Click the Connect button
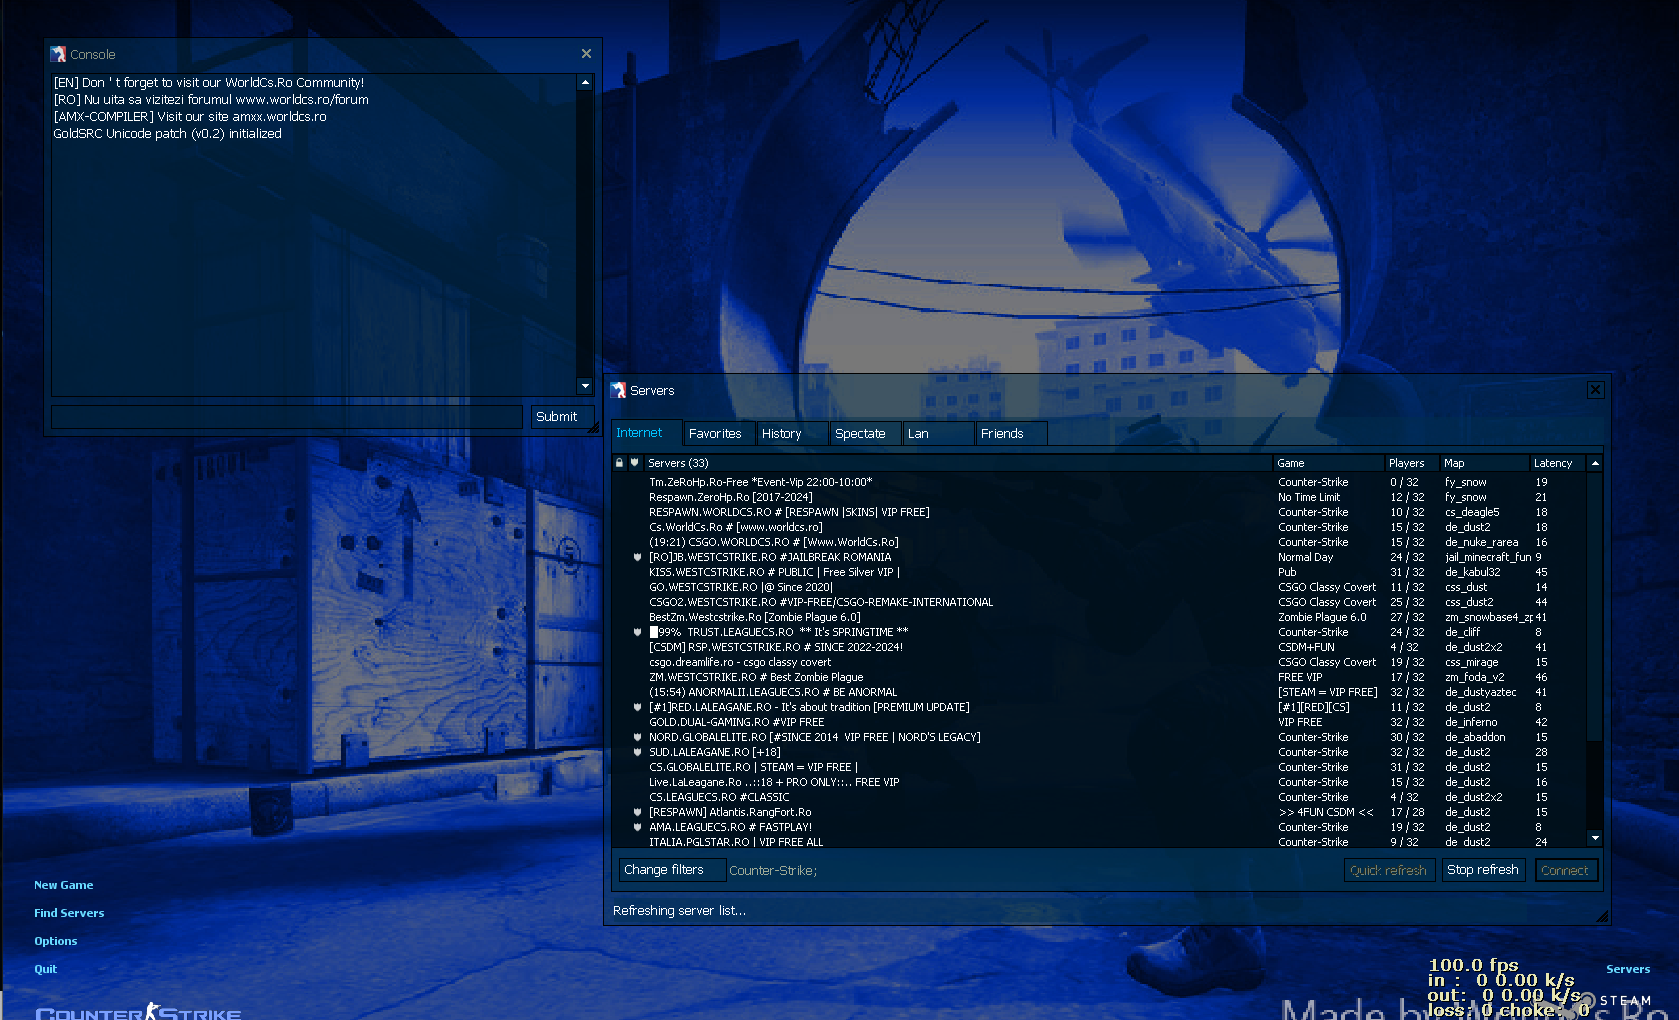Screen dimensions: 1679x1020 pyautogui.click(x=1565, y=870)
